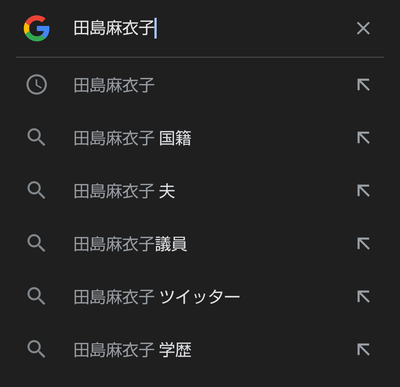Click magnifier icon next to ツイッター suggestion
This screenshot has height=387, width=400.
coord(36,297)
